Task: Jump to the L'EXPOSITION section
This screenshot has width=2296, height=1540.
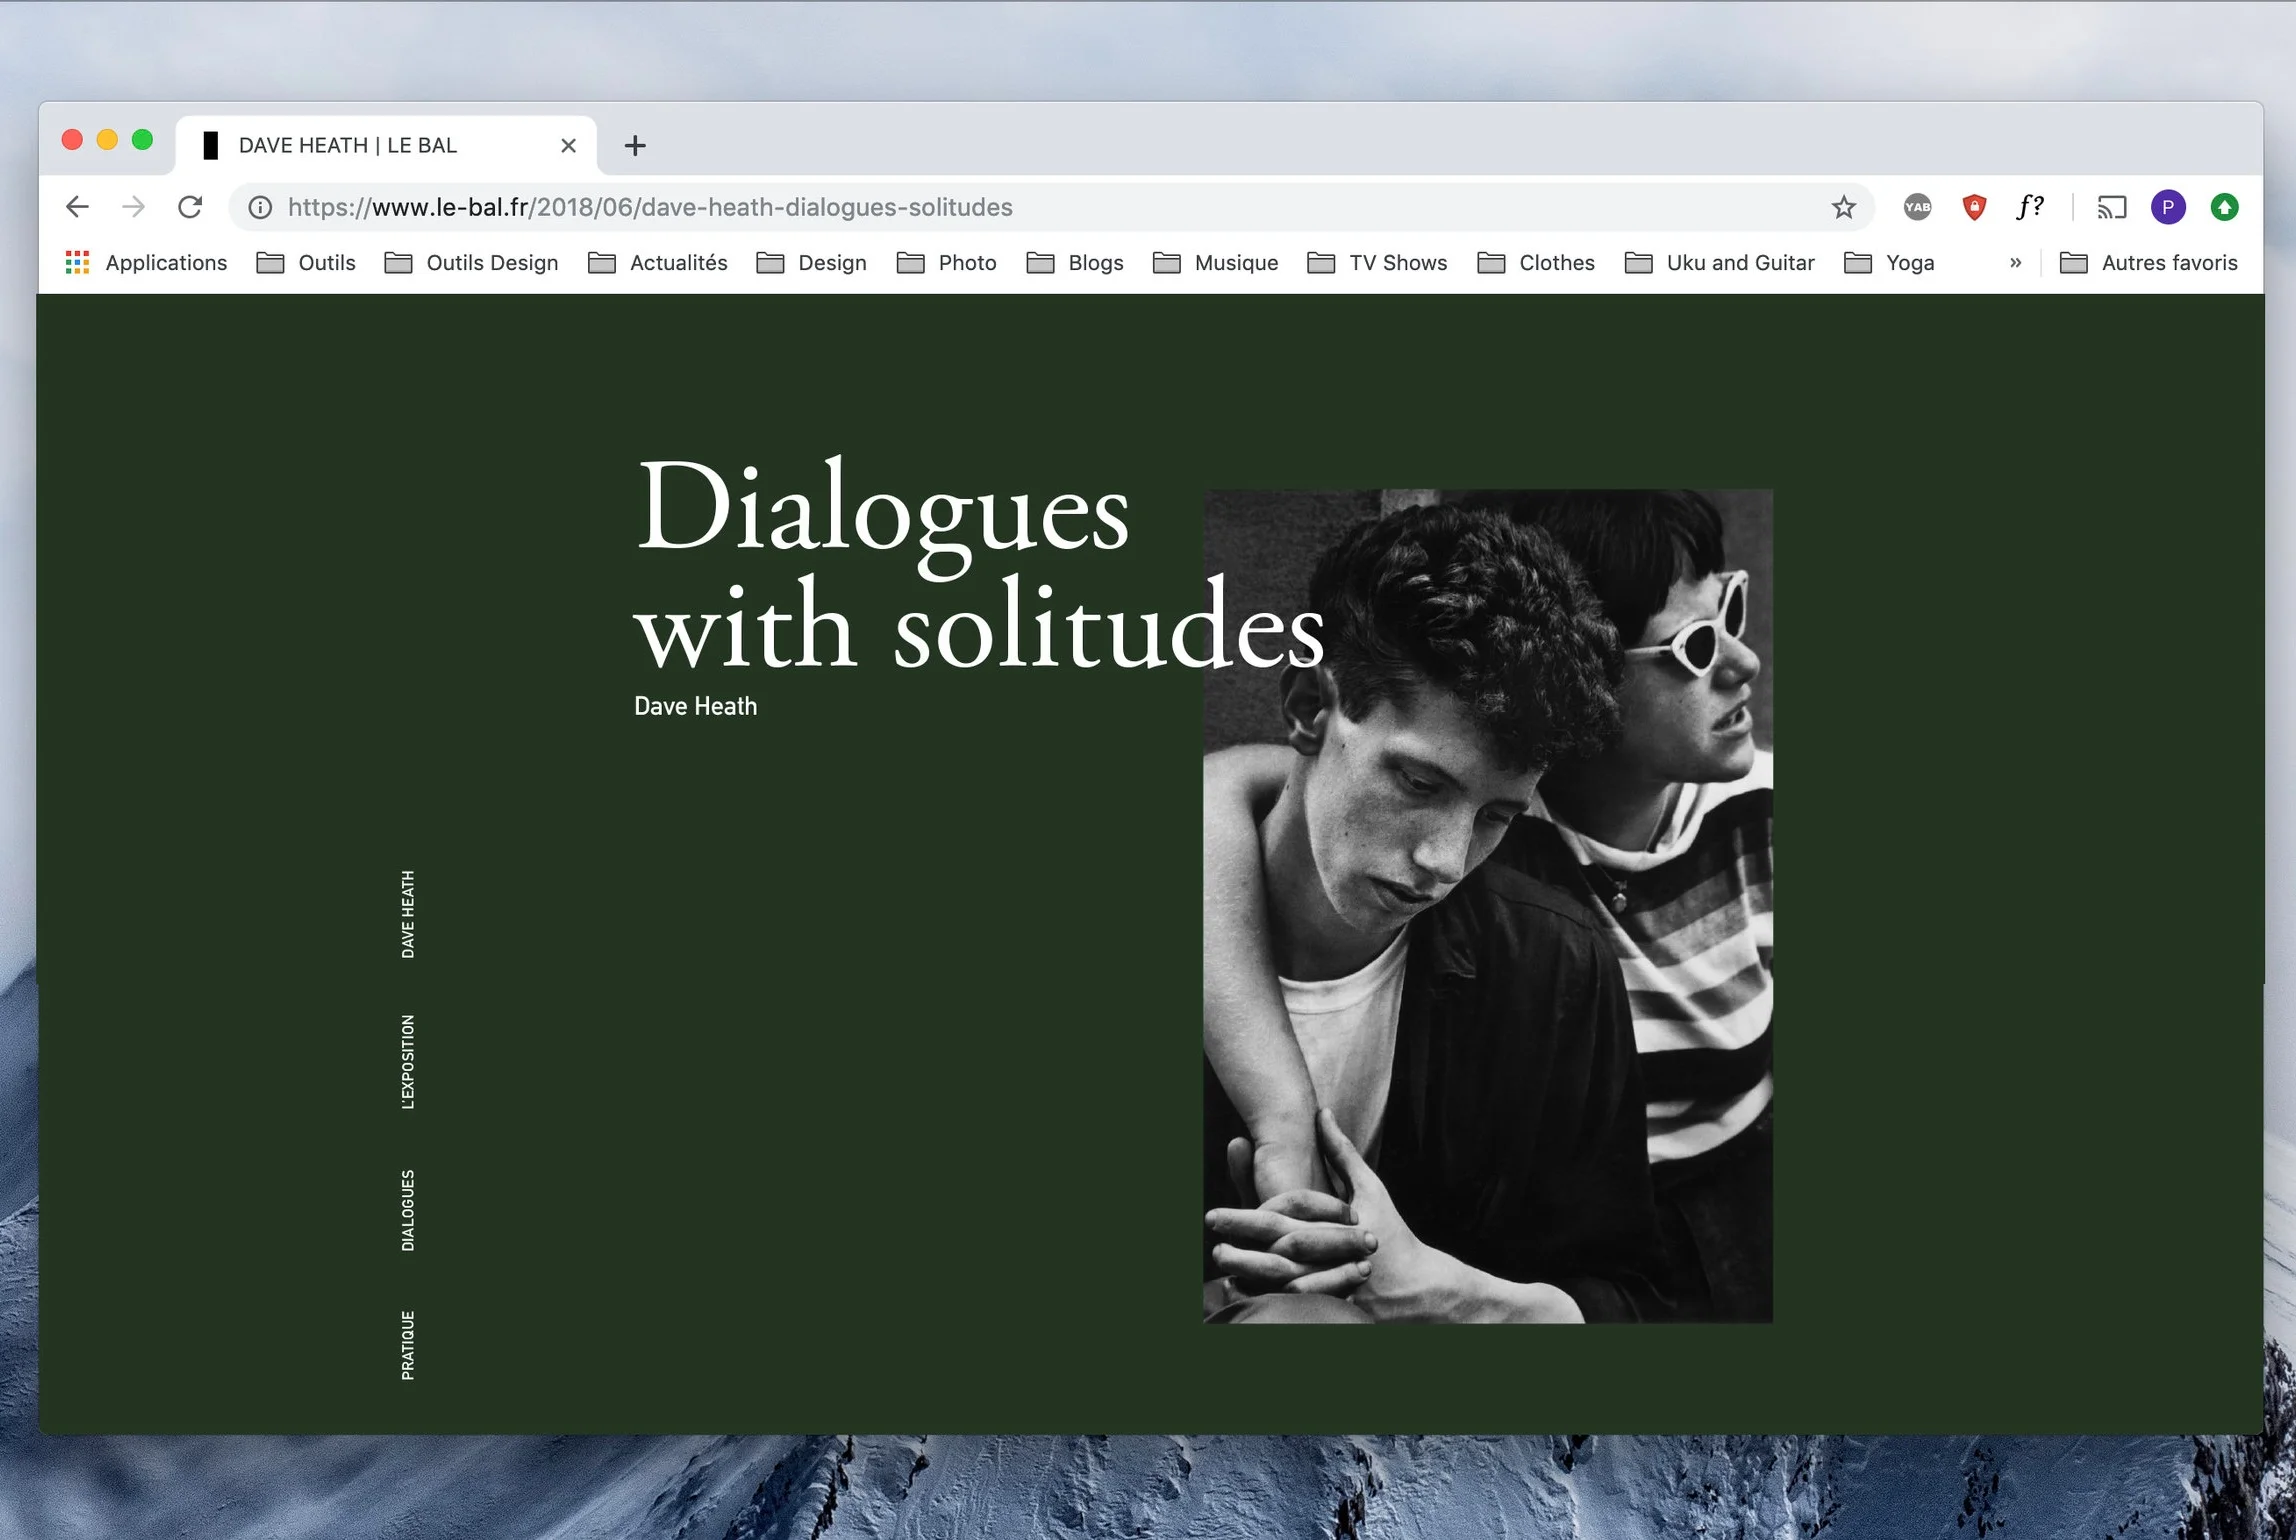Action: pyautogui.click(x=408, y=1061)
